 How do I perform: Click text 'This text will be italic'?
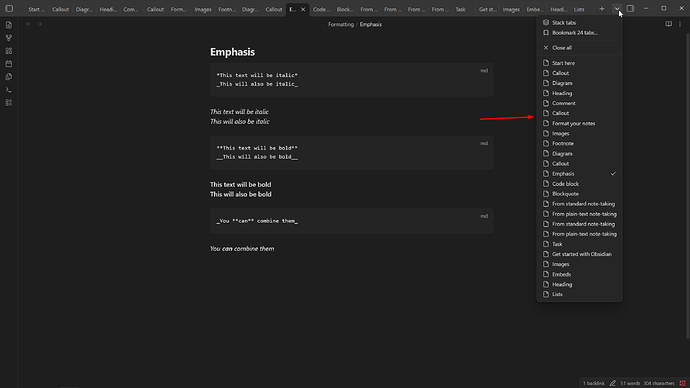(x=239, y=112)
